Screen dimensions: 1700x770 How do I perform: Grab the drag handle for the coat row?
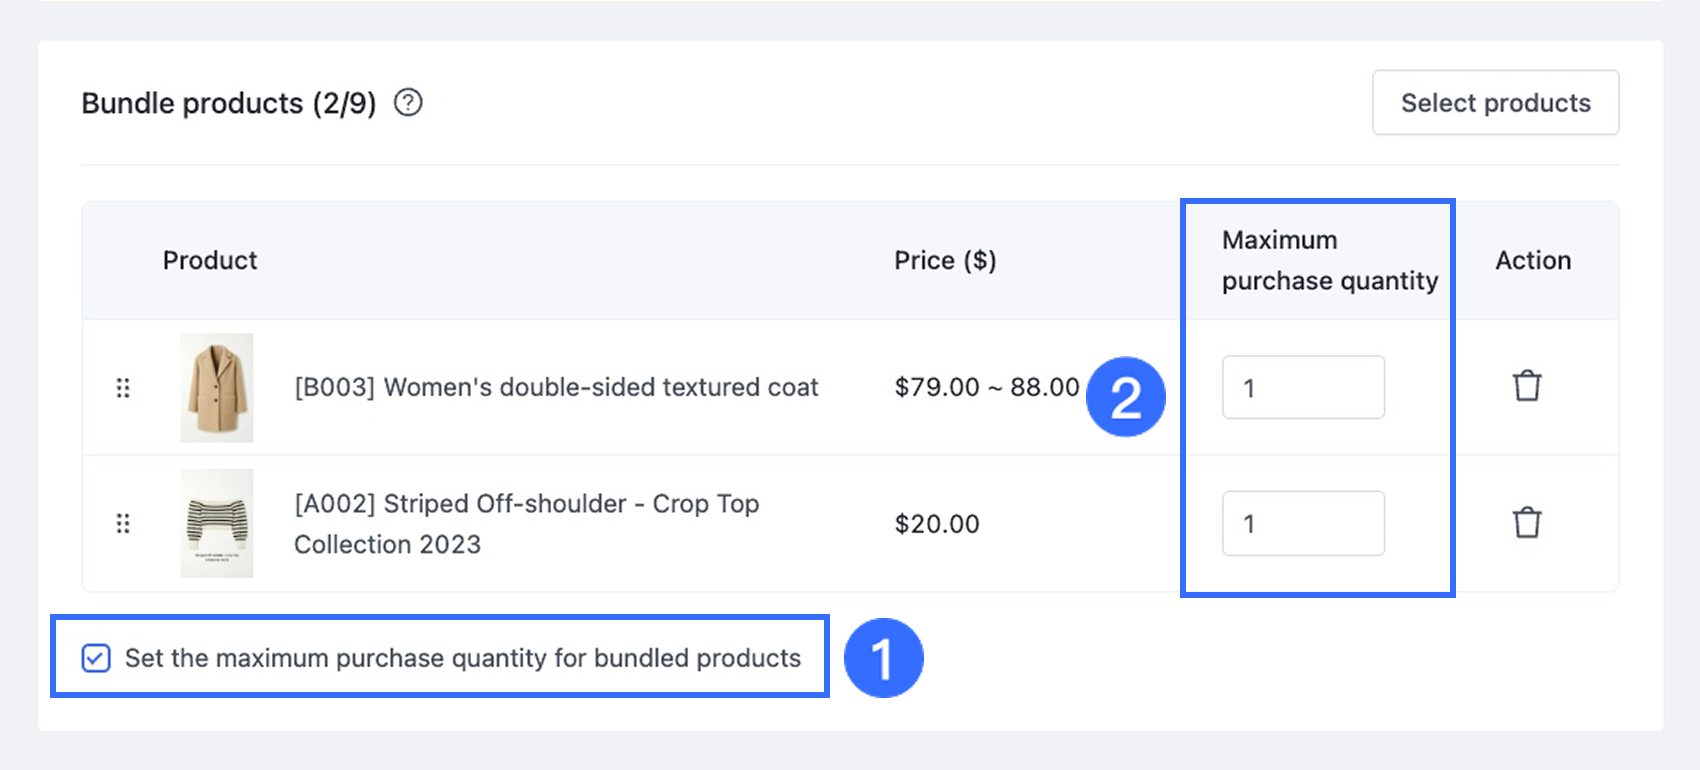(123, 388)
